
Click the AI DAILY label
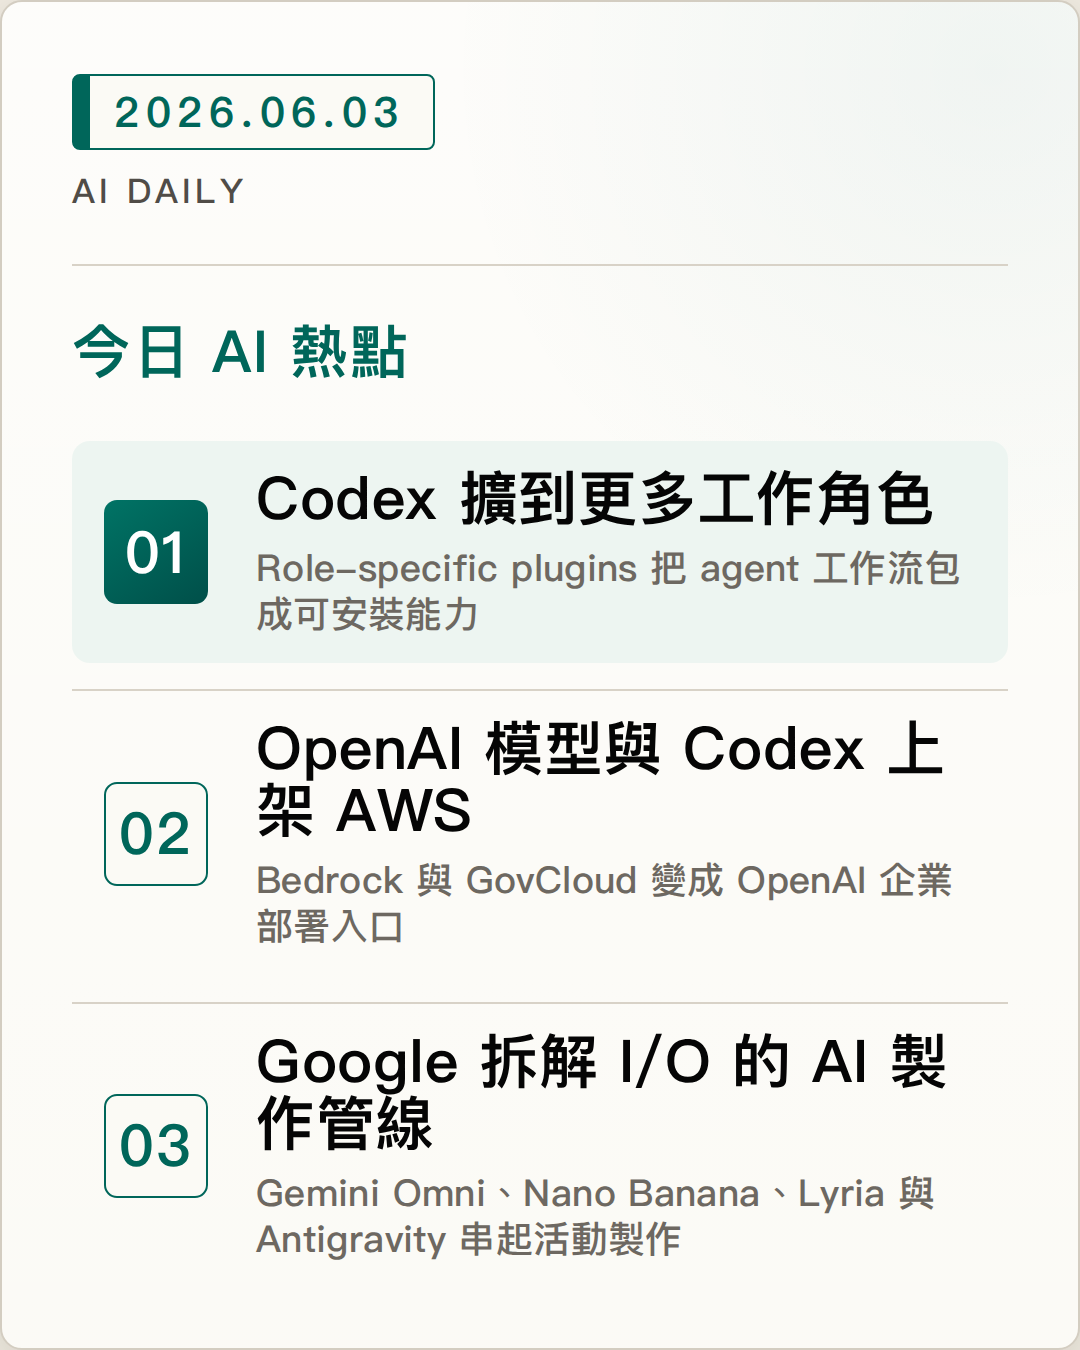[159, 191]
